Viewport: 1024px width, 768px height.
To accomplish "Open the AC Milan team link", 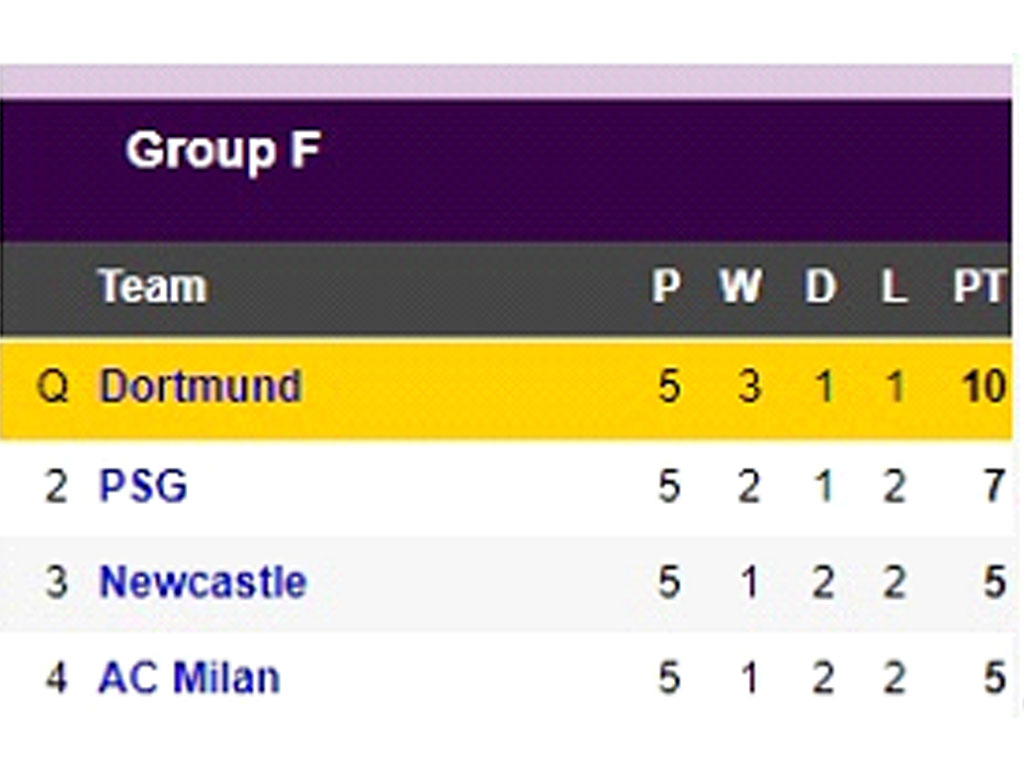I will [189, 677].
